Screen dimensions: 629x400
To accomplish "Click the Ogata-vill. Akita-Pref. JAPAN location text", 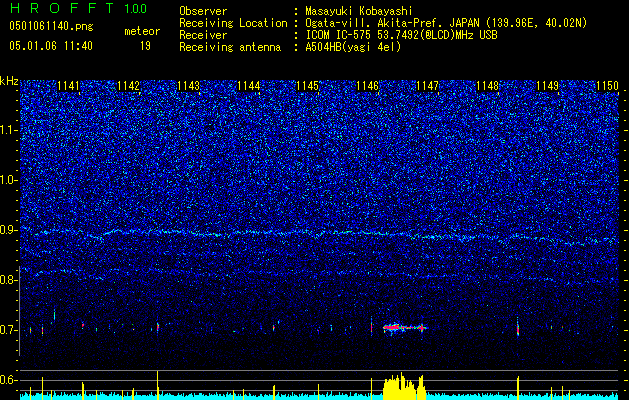I will coord(446,23).
